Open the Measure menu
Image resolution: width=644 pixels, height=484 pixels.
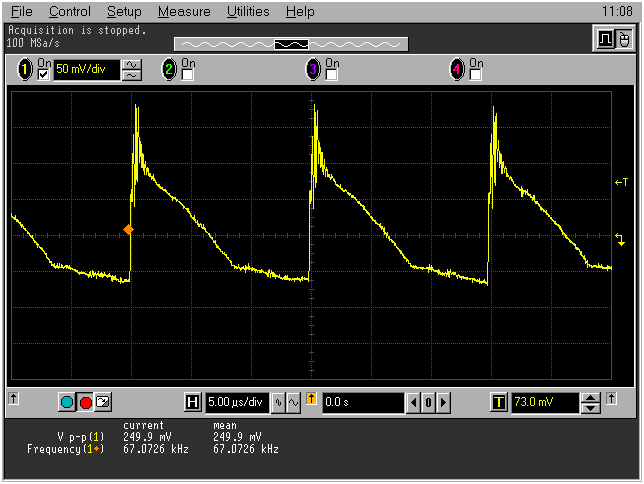click(x=184, y=12)
